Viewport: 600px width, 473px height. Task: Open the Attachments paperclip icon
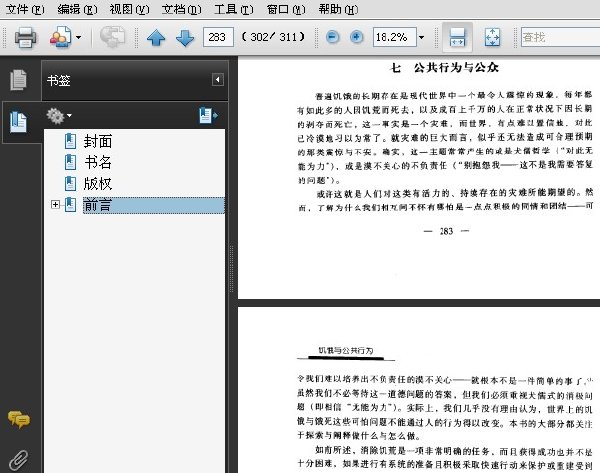tap(18, 460)
